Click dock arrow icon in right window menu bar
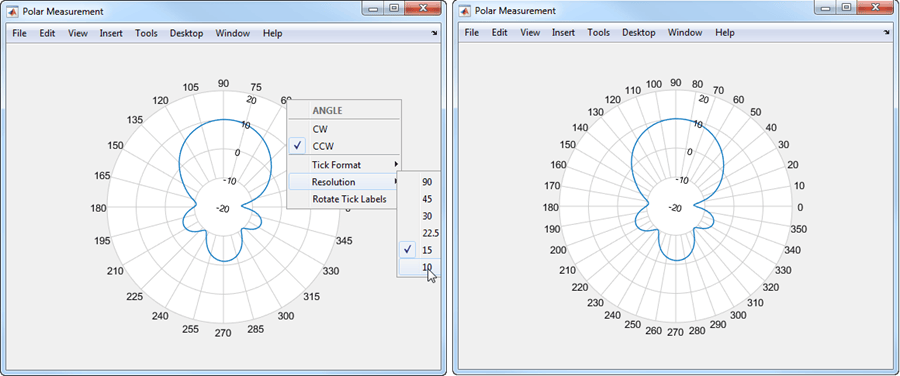This screenshot has height=376, width=900. [886, 34]
